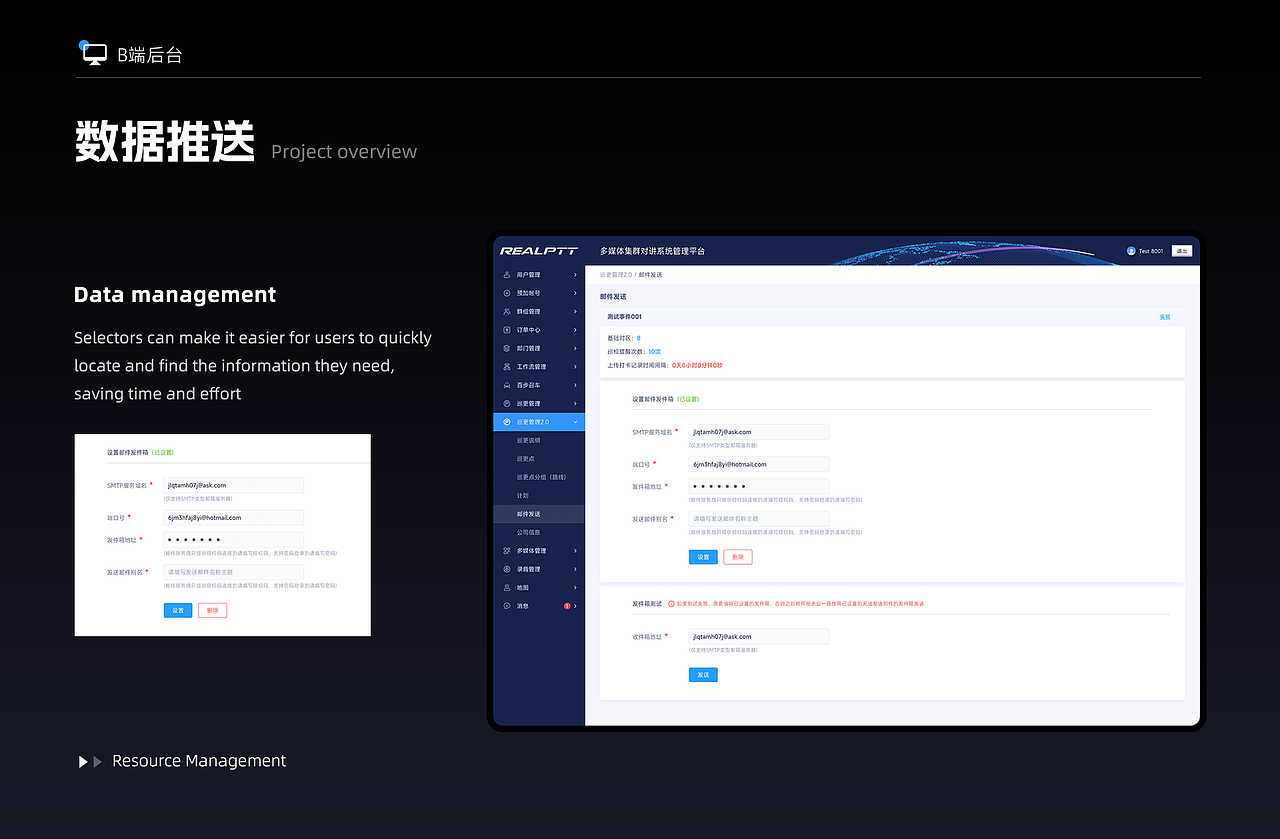1280x839 pixels.
Task: Click the red warning icon beside 发件箱测试
Action: [671, 604]
